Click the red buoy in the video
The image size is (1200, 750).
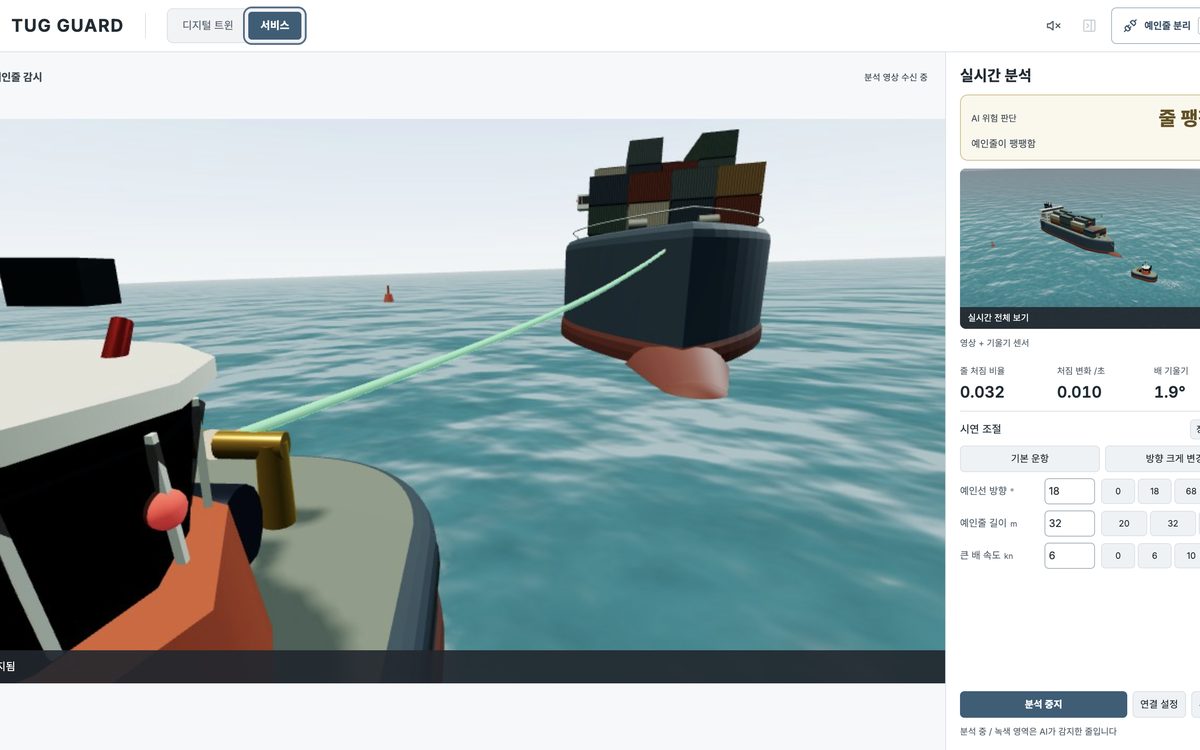(388, 293)
